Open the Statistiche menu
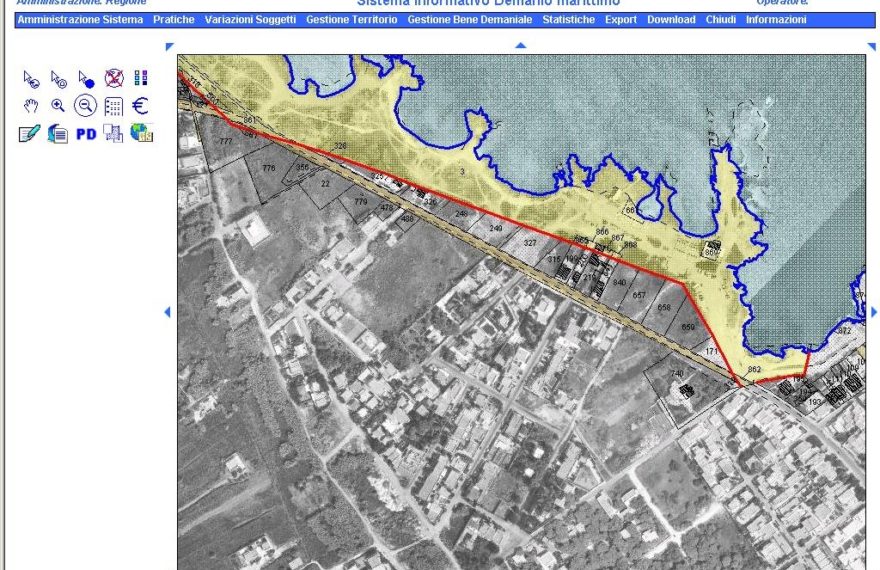Viewport: 880px width, 570px height. [x=568, y=20]
